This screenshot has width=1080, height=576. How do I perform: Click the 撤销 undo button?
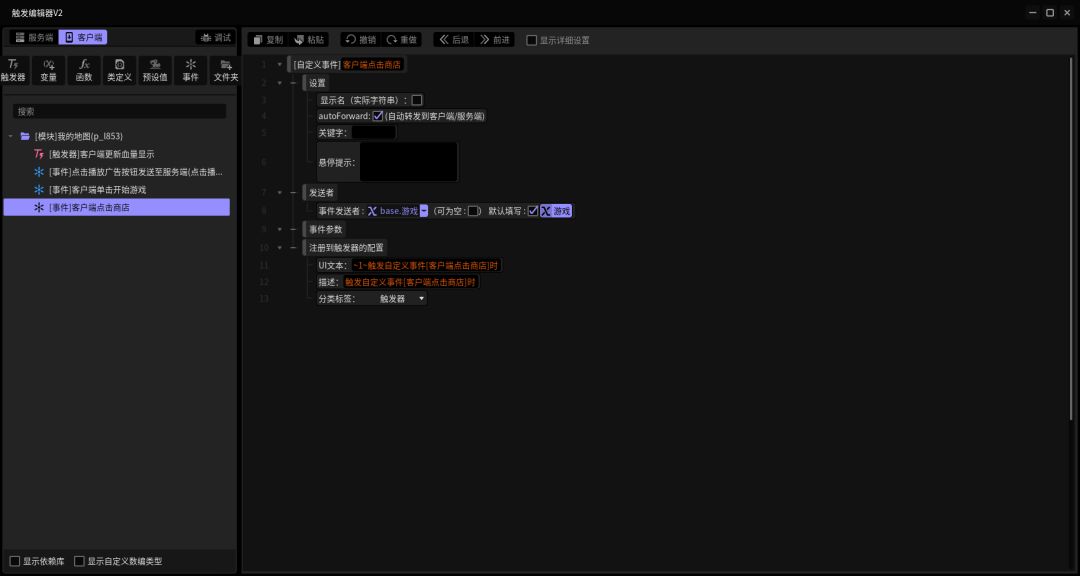pos(361,40)
